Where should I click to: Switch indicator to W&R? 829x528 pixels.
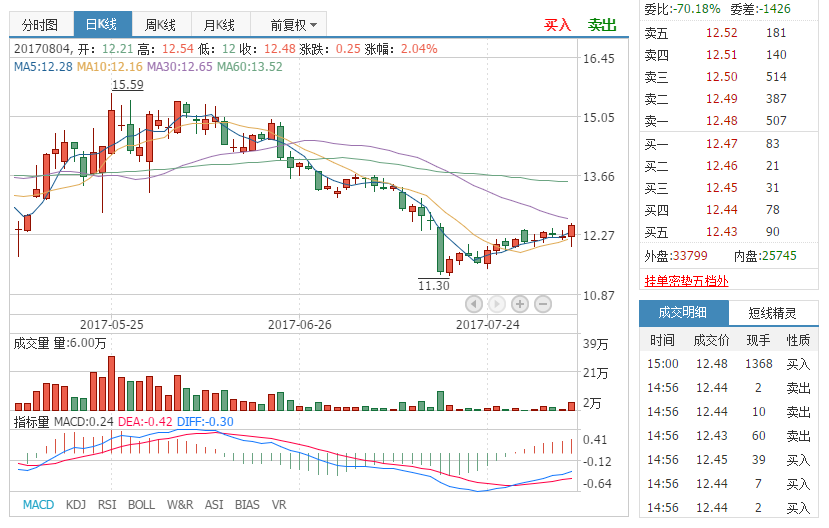(180, 505)
